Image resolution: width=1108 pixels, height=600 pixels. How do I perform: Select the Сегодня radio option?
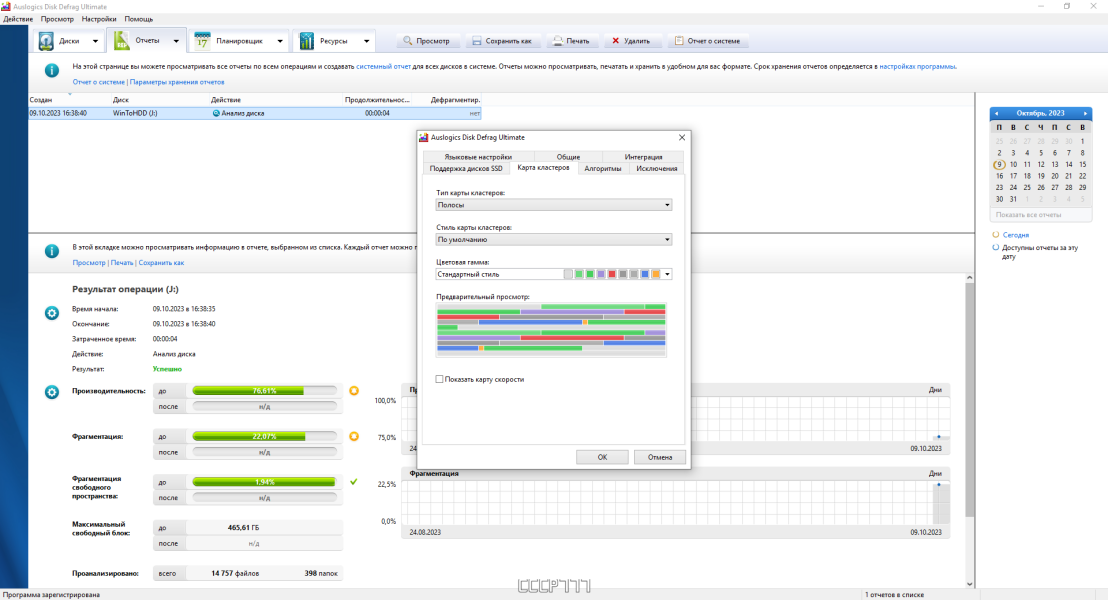click(996, 235)
